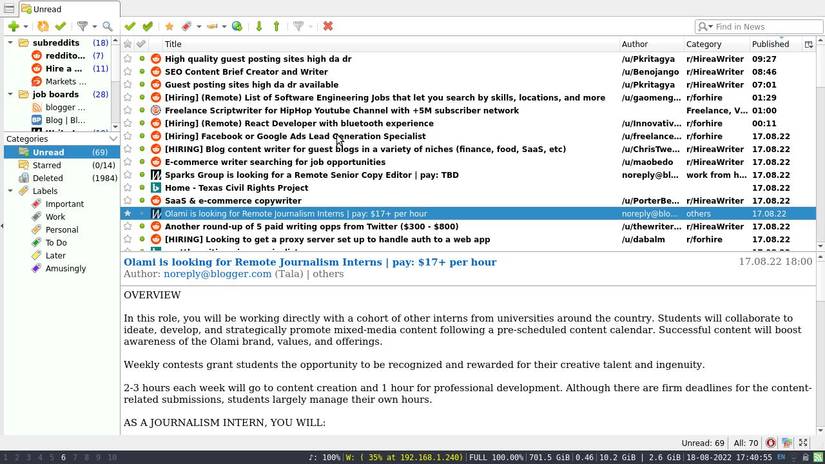This screenshot has width=825, height=464.
Task: Open dropdown next to feed filter funnel
Action: pyautogui.click(x=95, y=27)
